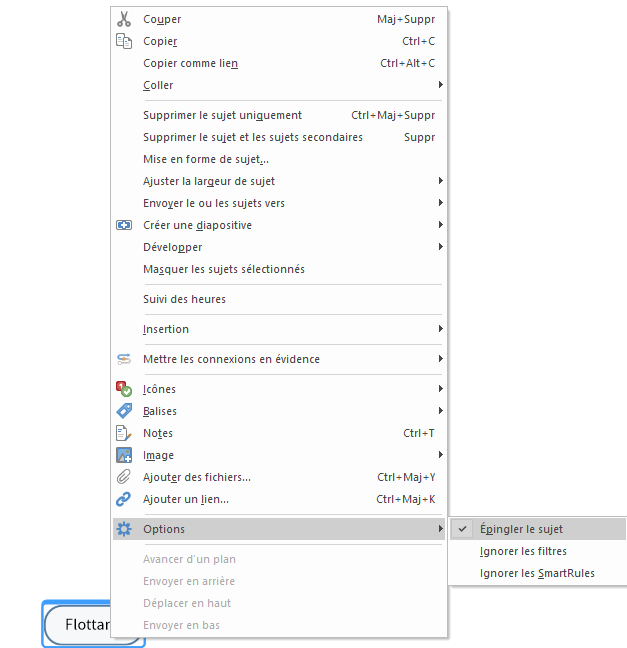Click the Créer une diapositive icon

click(124, 225)
